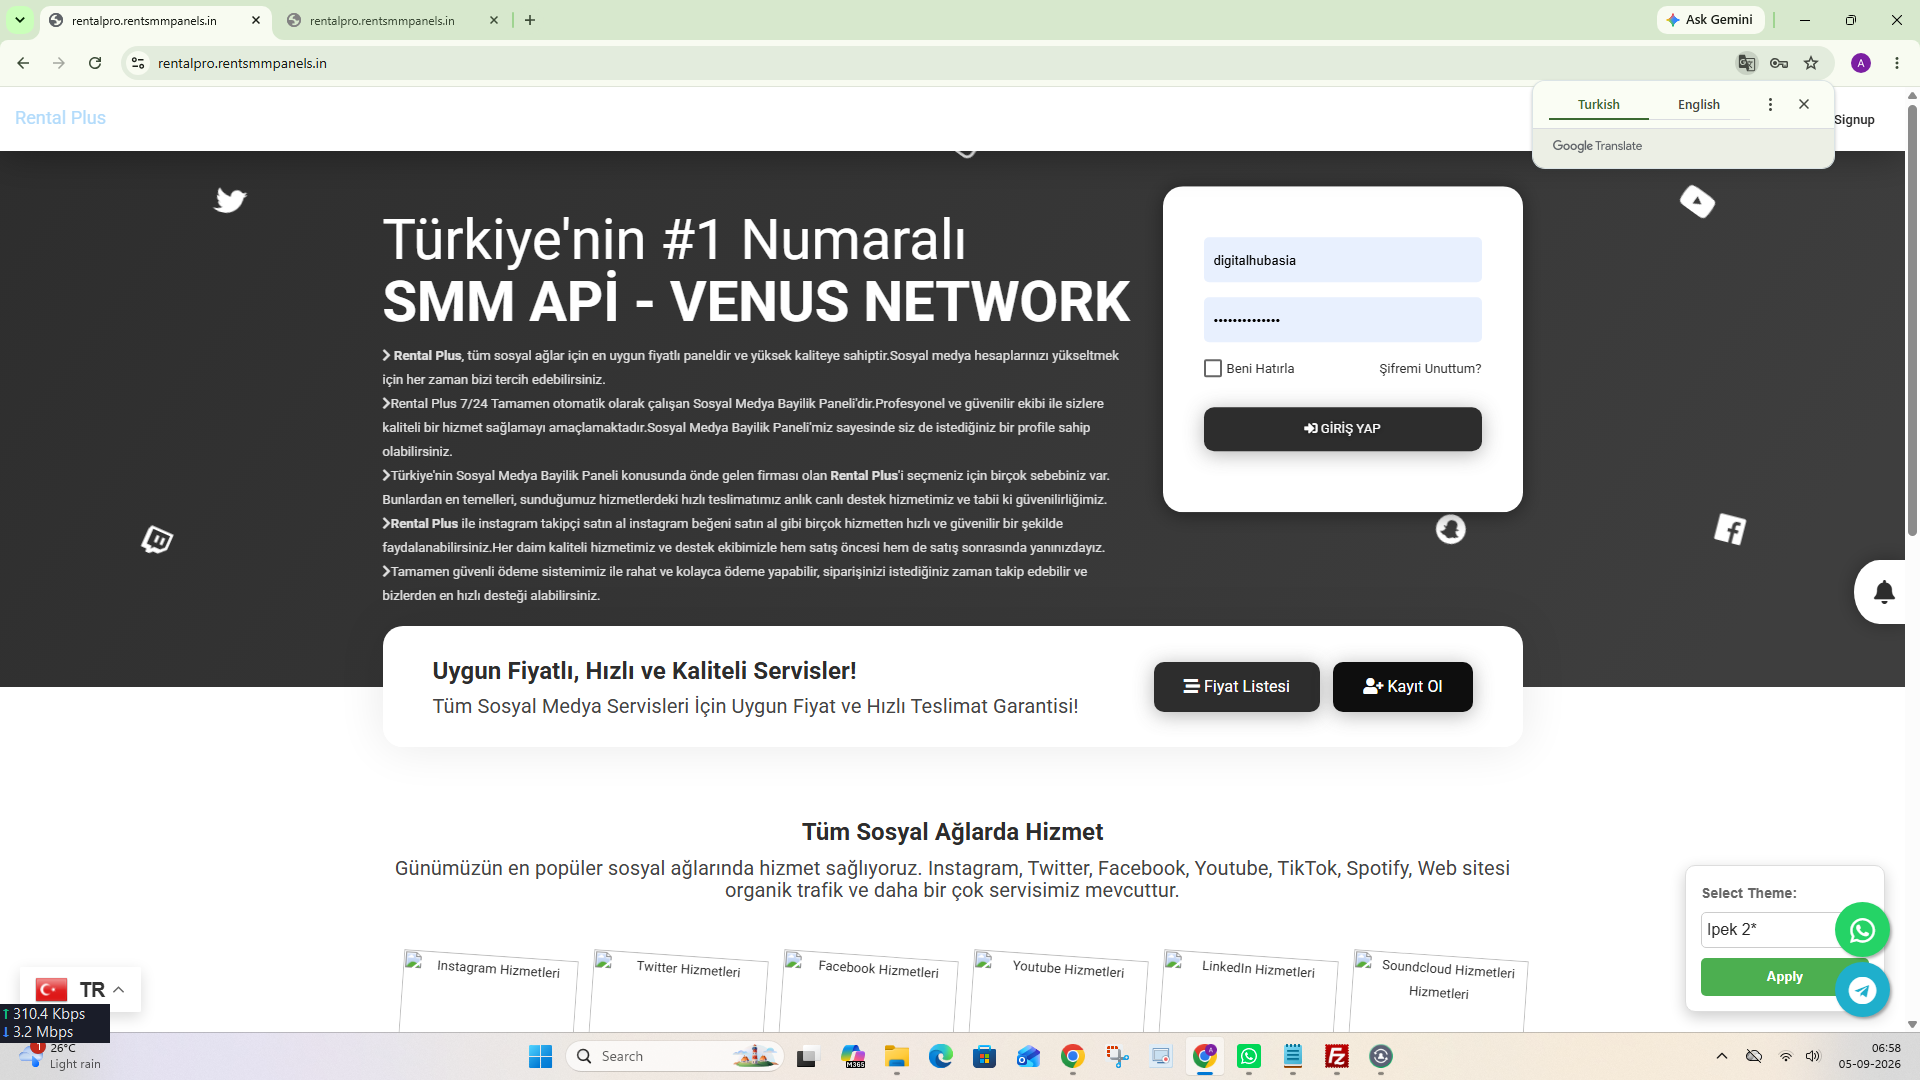This screenshot has height=1080, width=1920.
Task: Open translate options three-dot menu
Action: point(1770,104)
